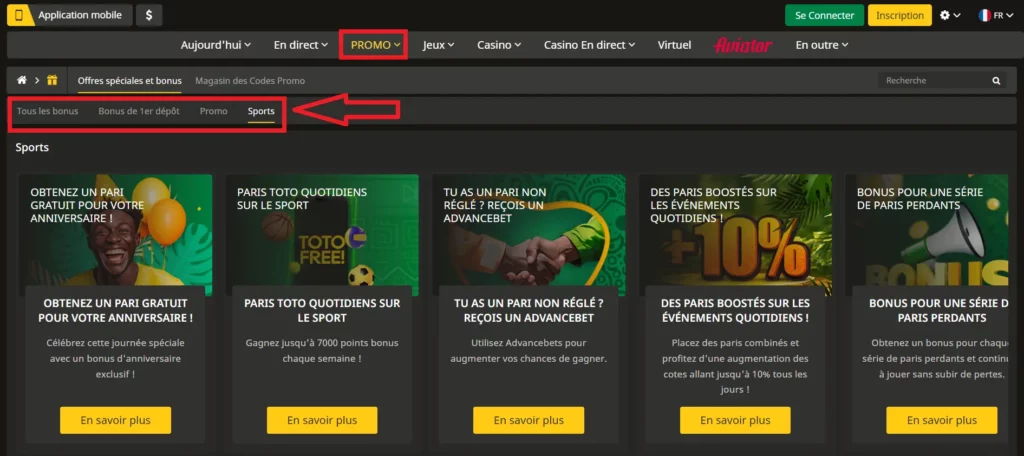Click En savoir plus for anniversary bonus
The width and height of the screenshot is (1024, 456).
(x=116, y=420)
